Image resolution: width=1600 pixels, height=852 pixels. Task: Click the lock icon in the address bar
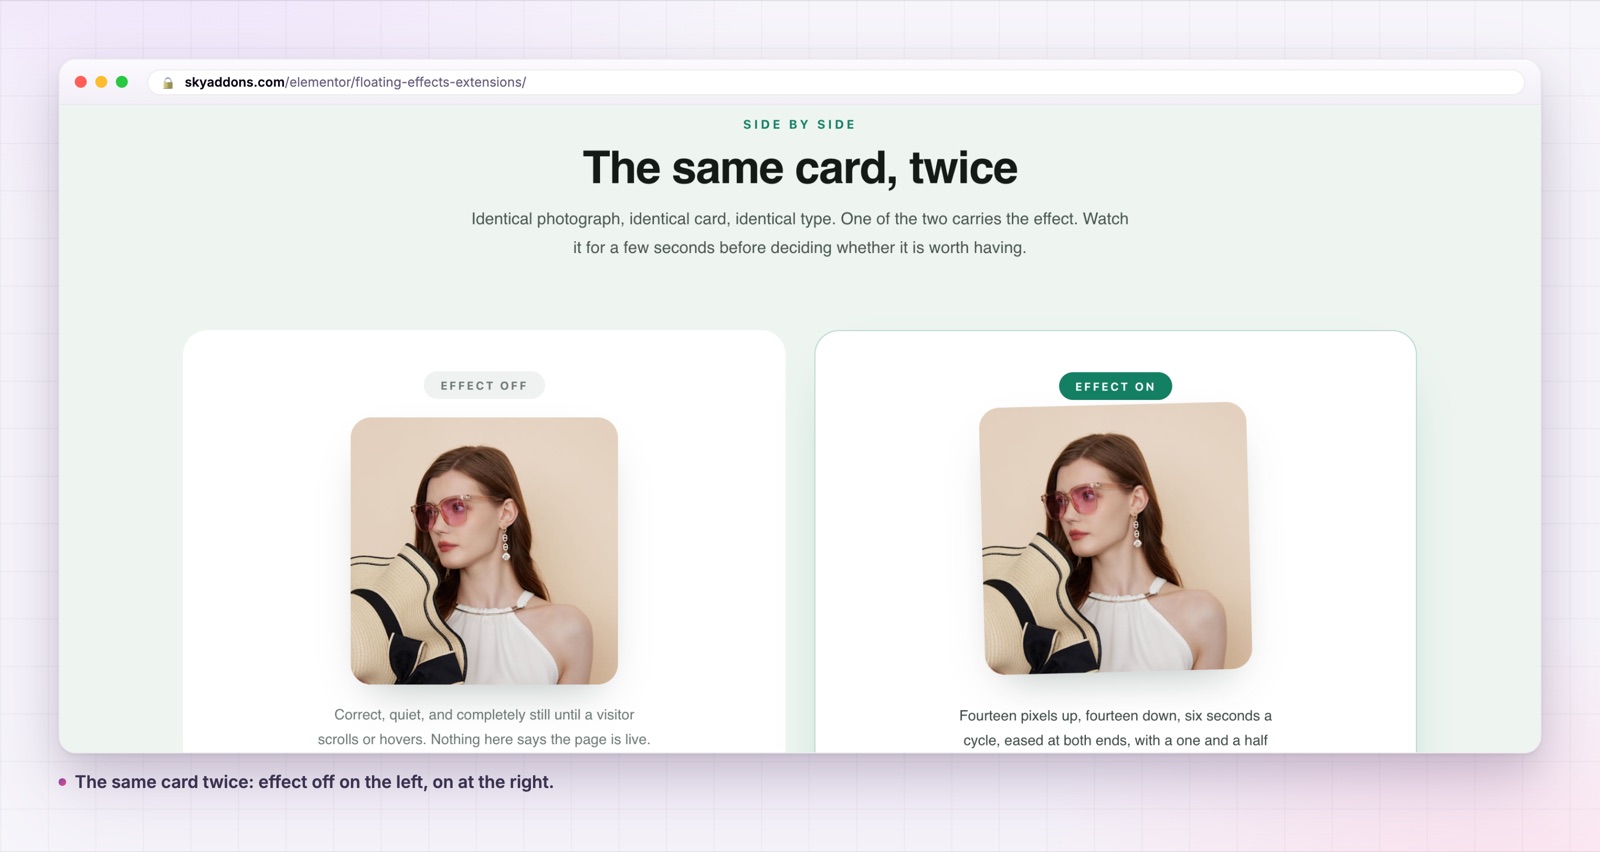[x=168, y=83]
